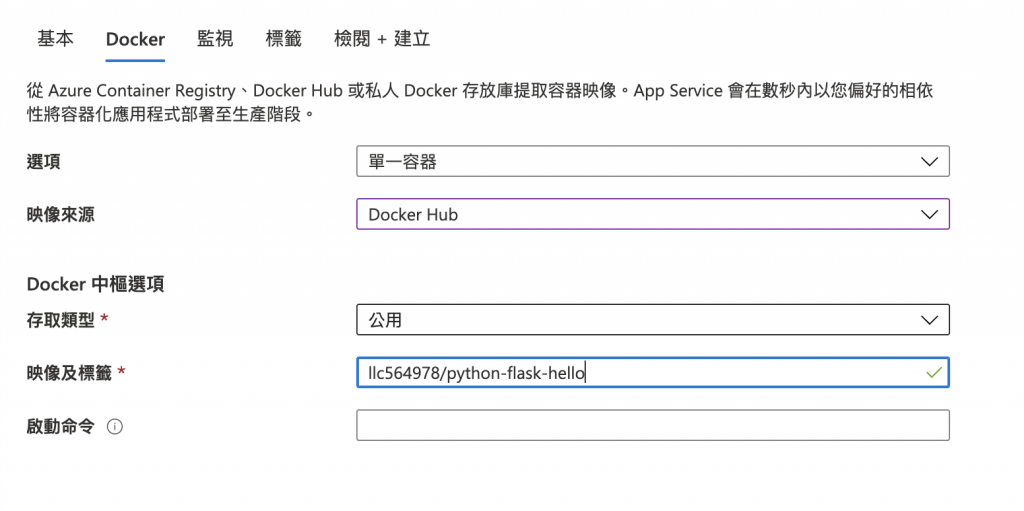The width and height of the screenshot is (1024, 511).
Task: Go to the 標籤 tab
Action: pyautogui.click(x=283, y=39)
